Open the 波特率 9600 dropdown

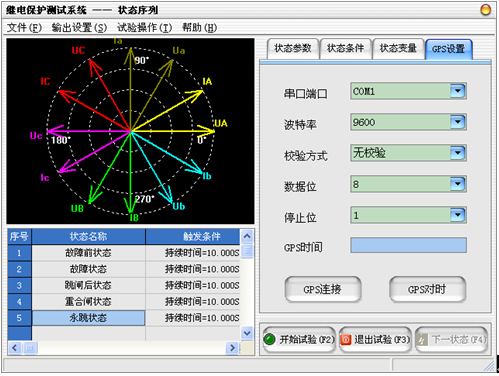[x=457, y=122]
